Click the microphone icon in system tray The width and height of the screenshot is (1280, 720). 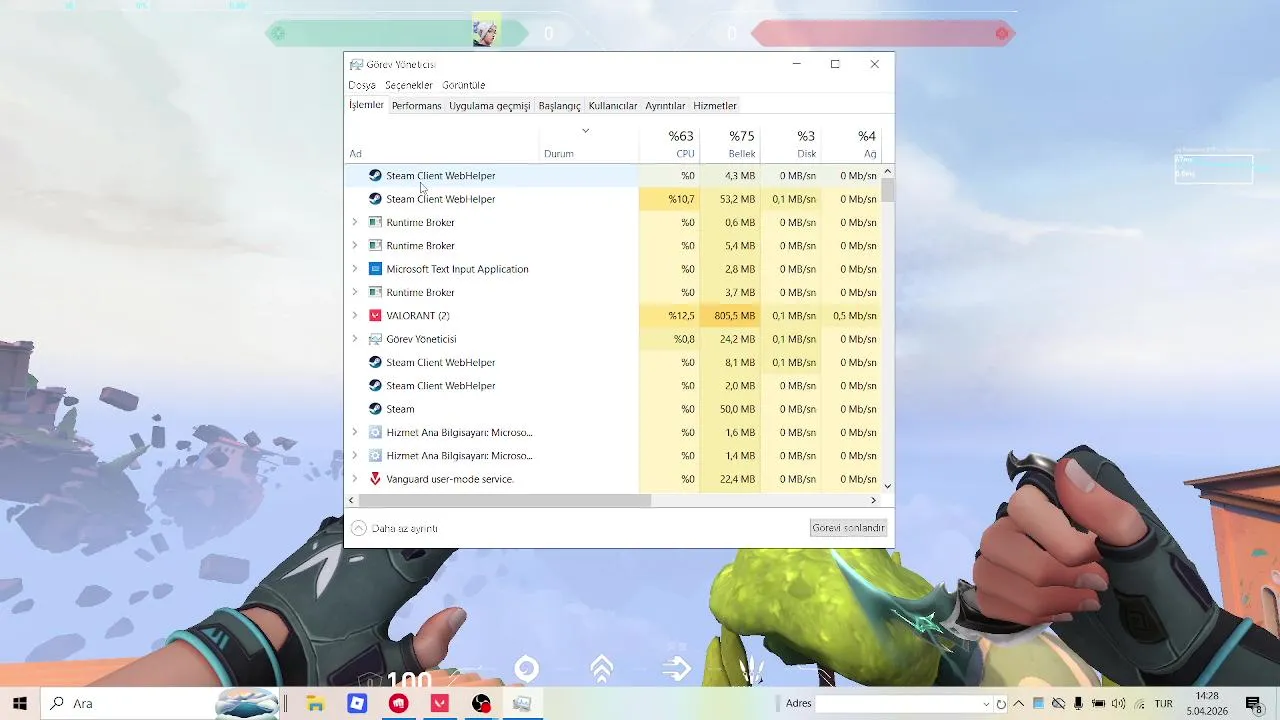(1078, 704)
